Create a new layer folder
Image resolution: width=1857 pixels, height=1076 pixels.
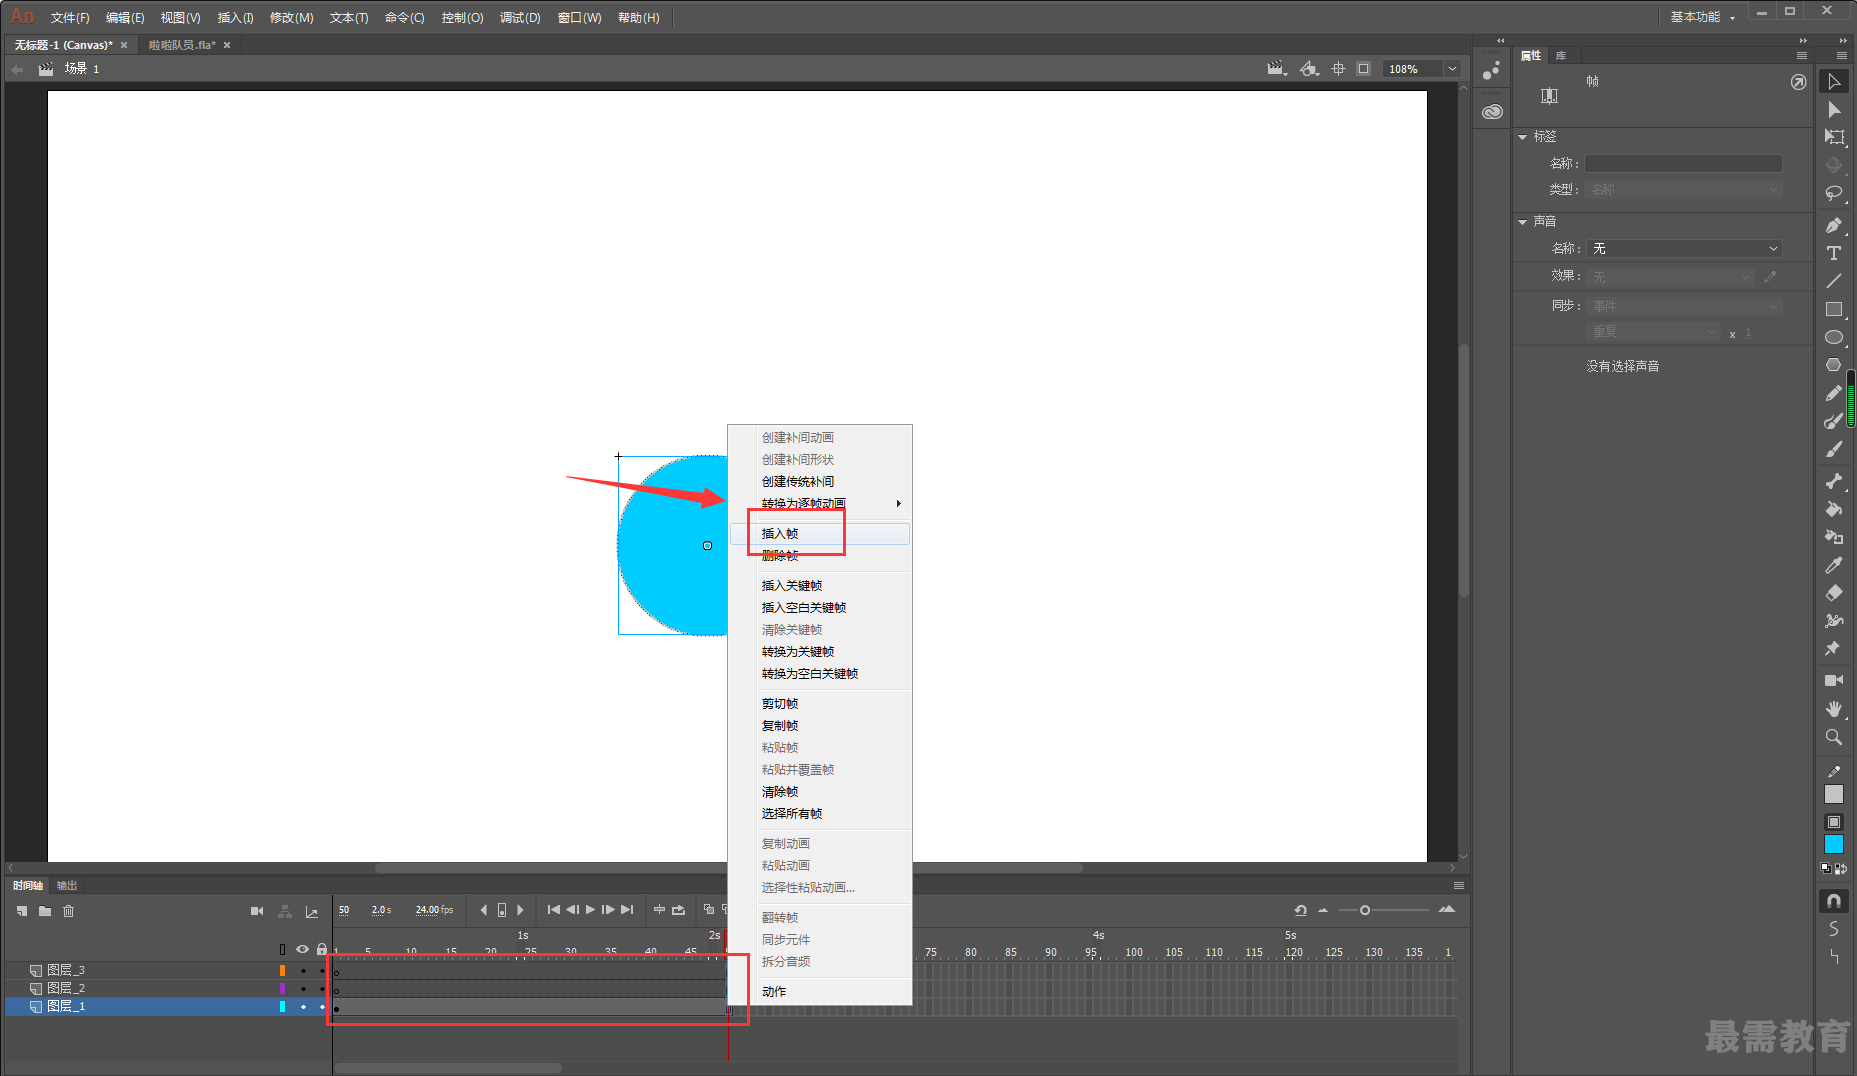pos(45,911)
